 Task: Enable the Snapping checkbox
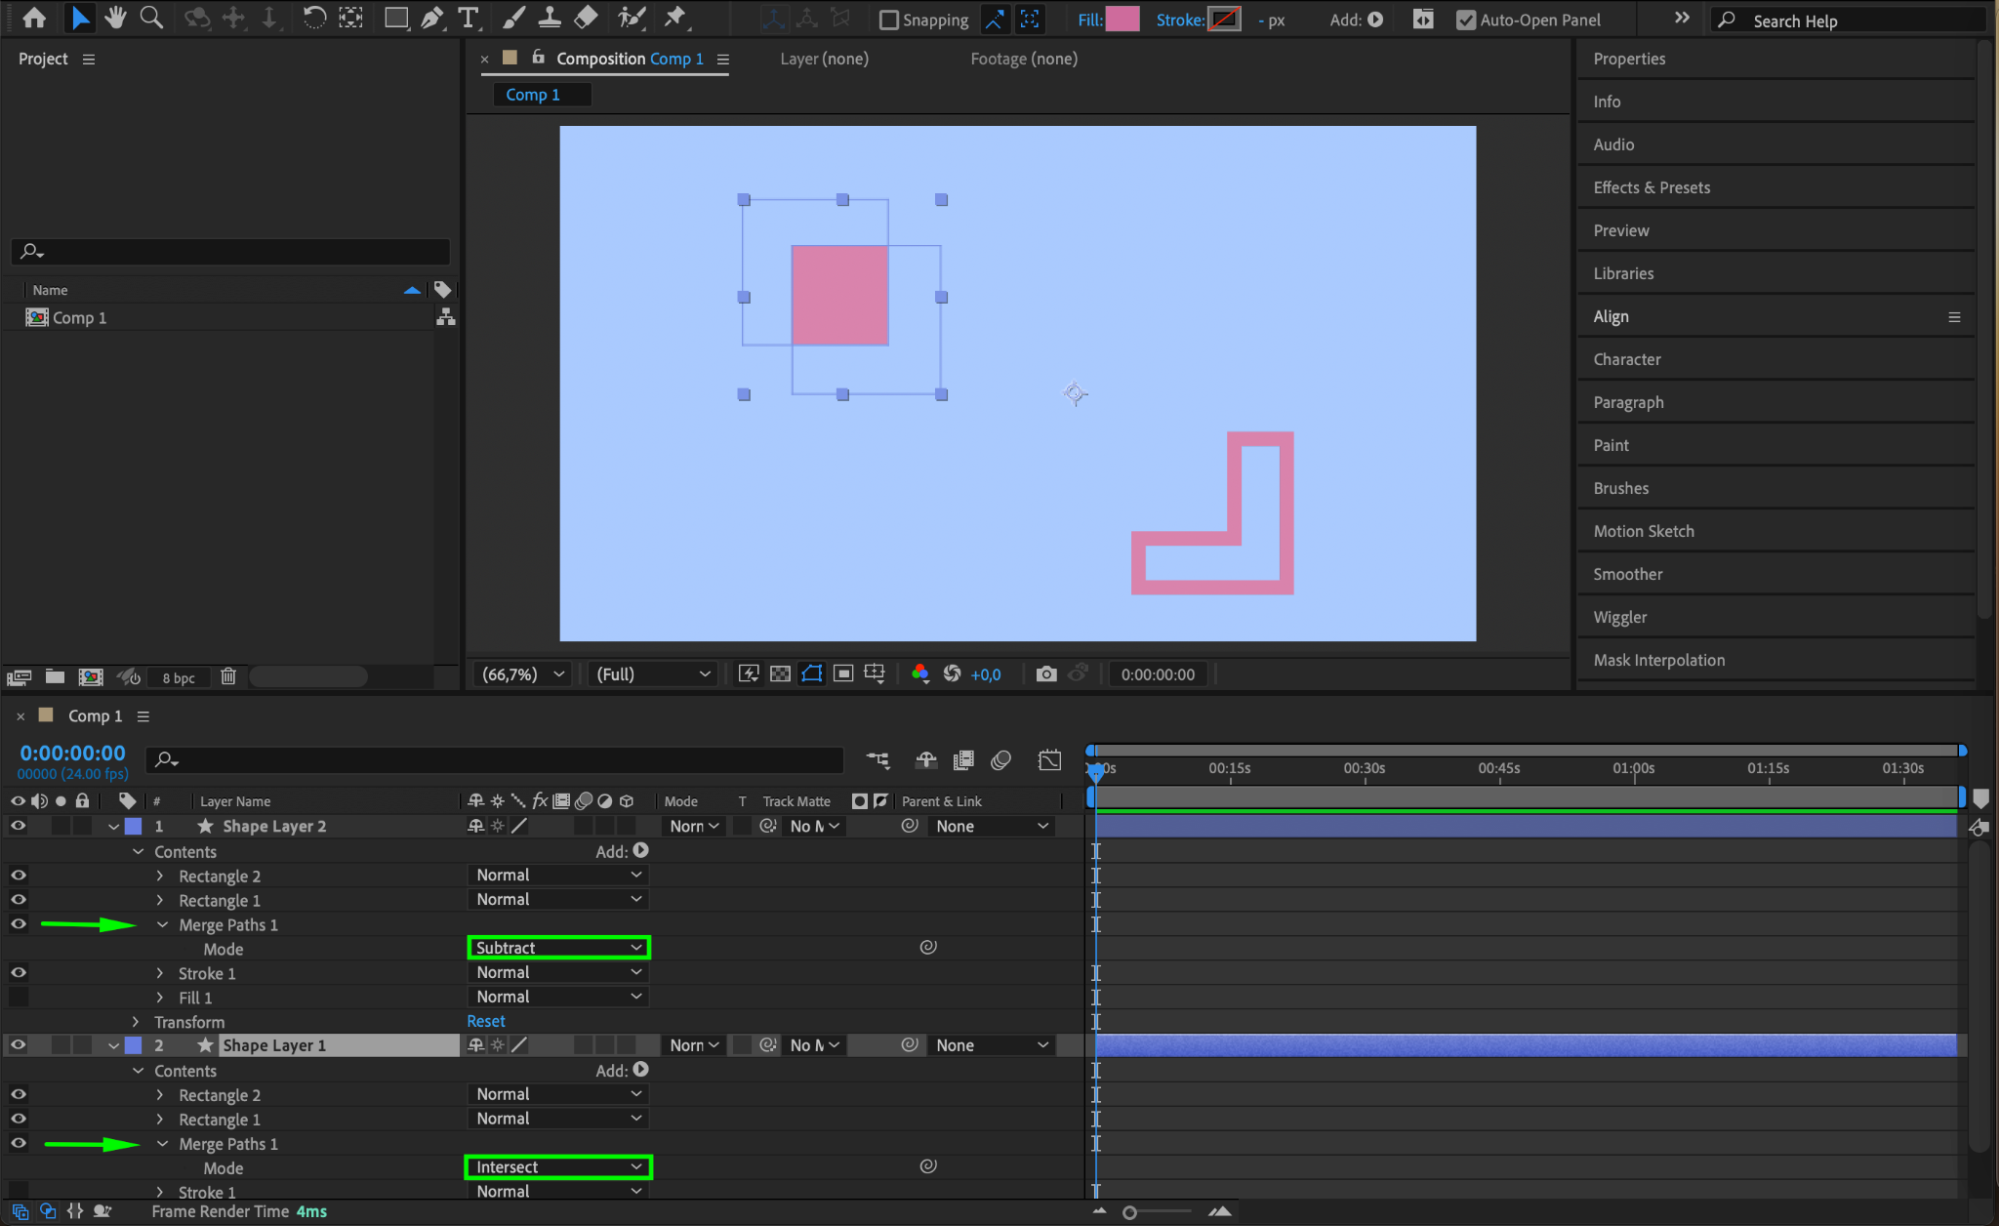click(x=888, y=20)
